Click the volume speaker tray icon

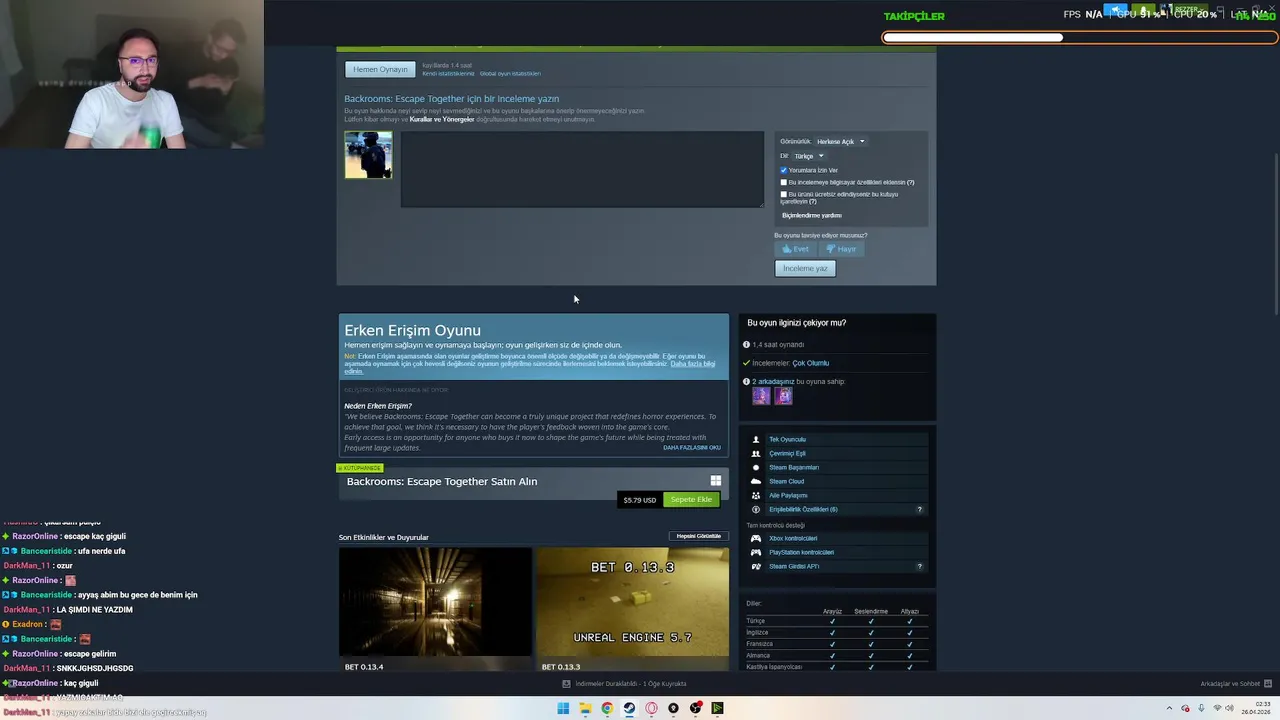pyautogui.click(x=1232, y=708)
